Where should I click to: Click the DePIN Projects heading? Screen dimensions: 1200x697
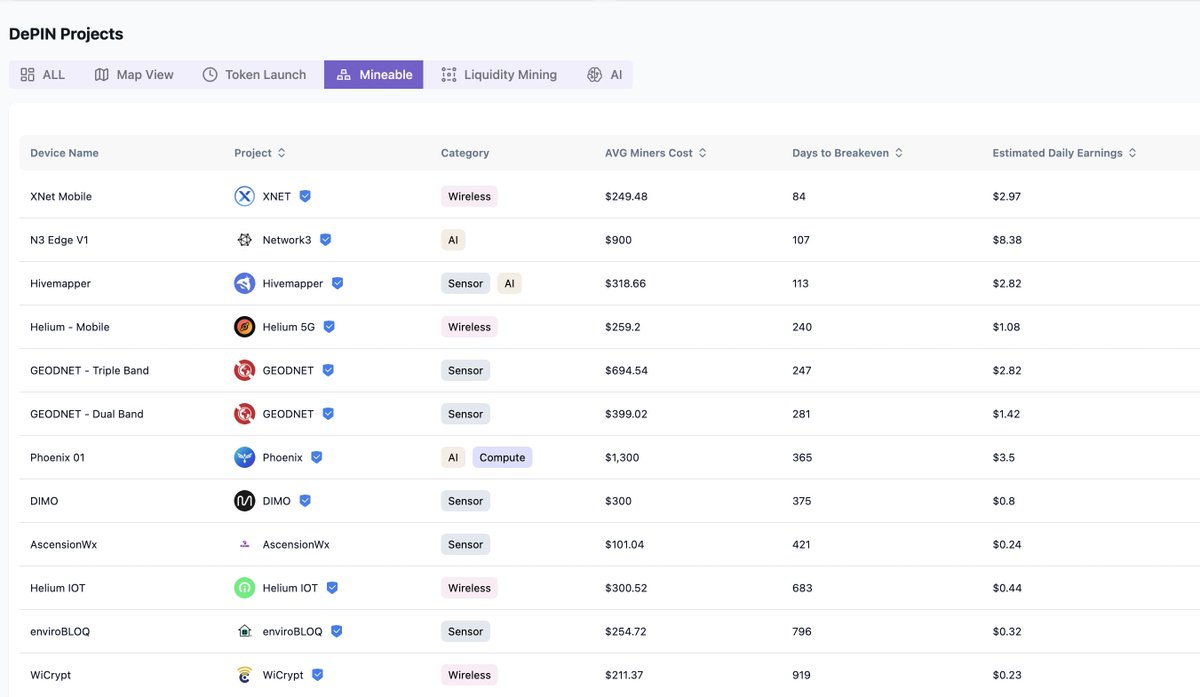(66, 34)
